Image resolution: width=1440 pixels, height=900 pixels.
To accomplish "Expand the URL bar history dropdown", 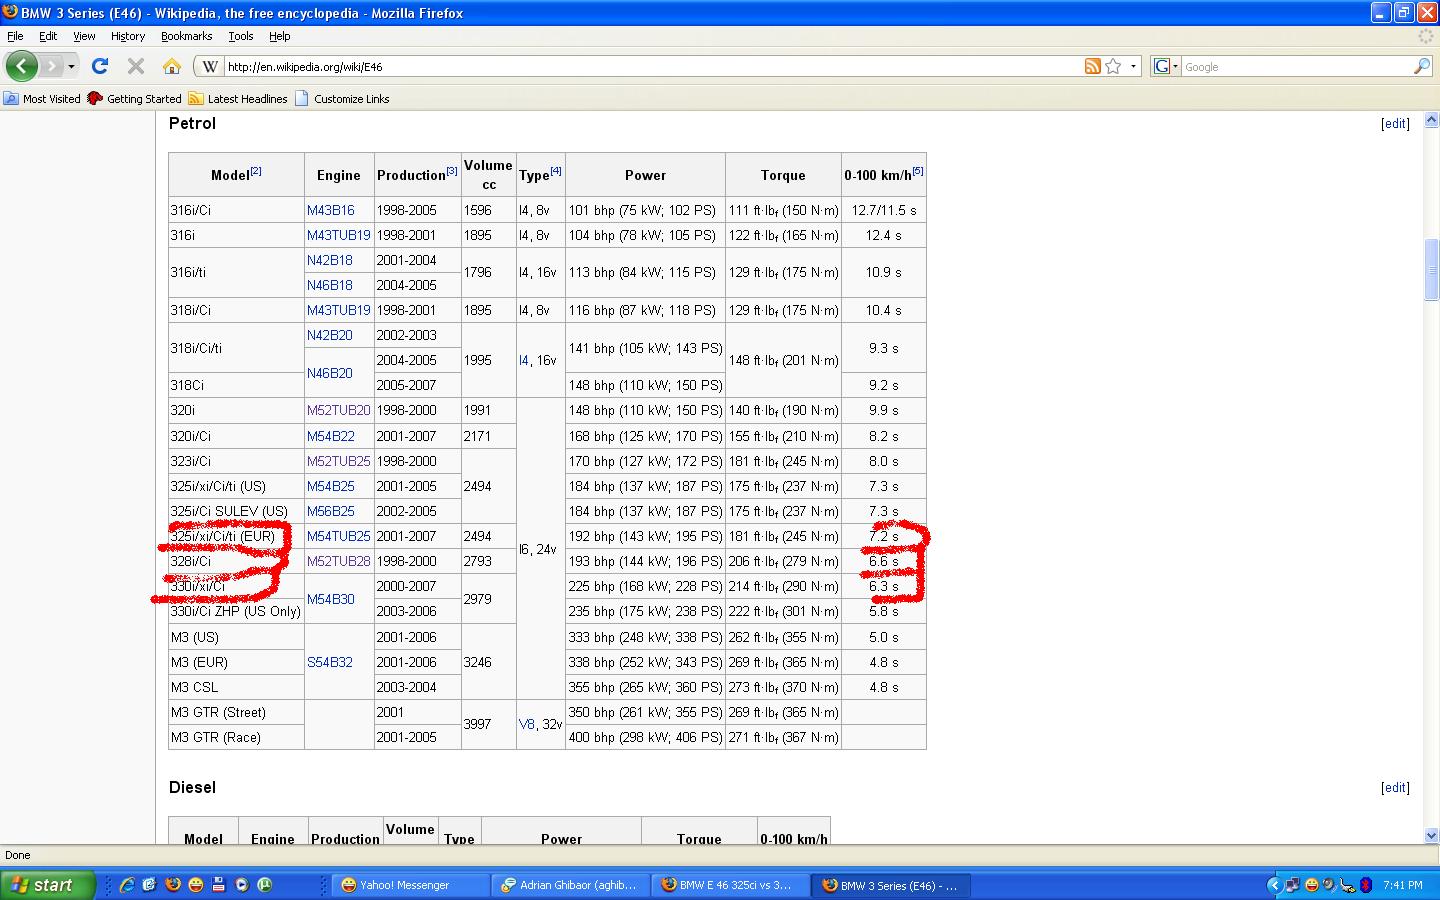I will [x=1133, y=67].
